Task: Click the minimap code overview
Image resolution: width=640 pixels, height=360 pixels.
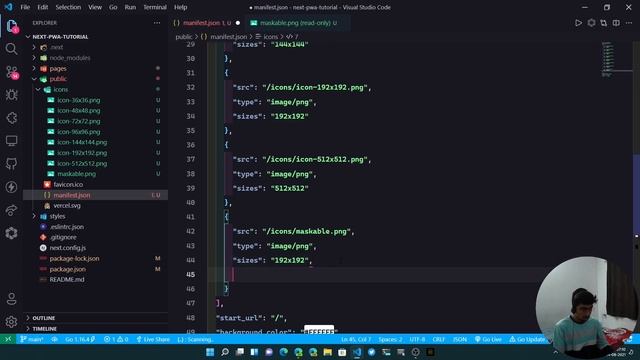Action: coord(608,59)
